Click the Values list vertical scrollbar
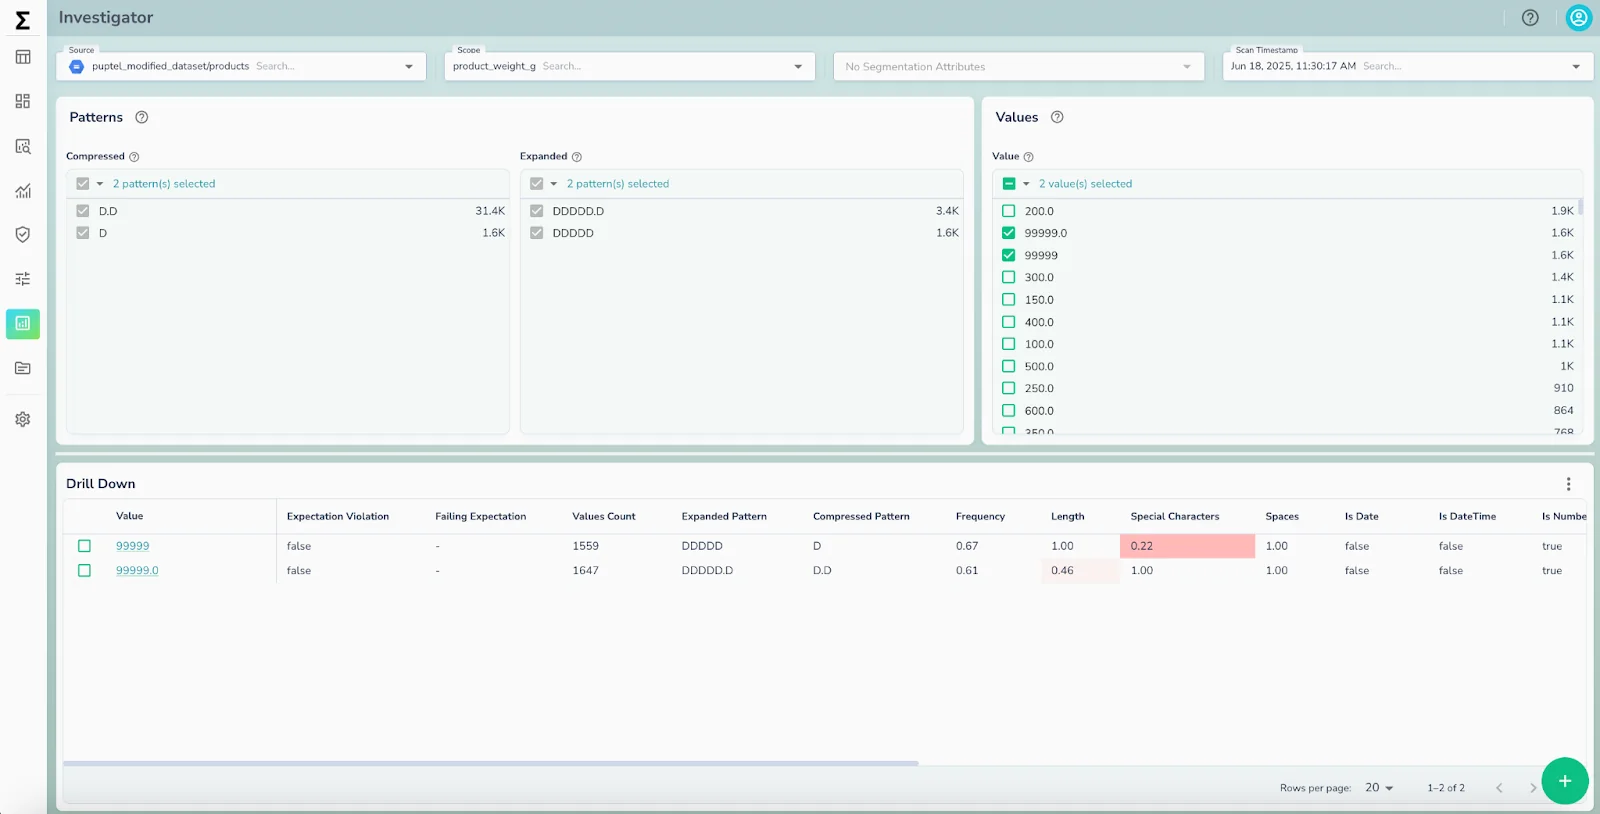 point(1580,207)
